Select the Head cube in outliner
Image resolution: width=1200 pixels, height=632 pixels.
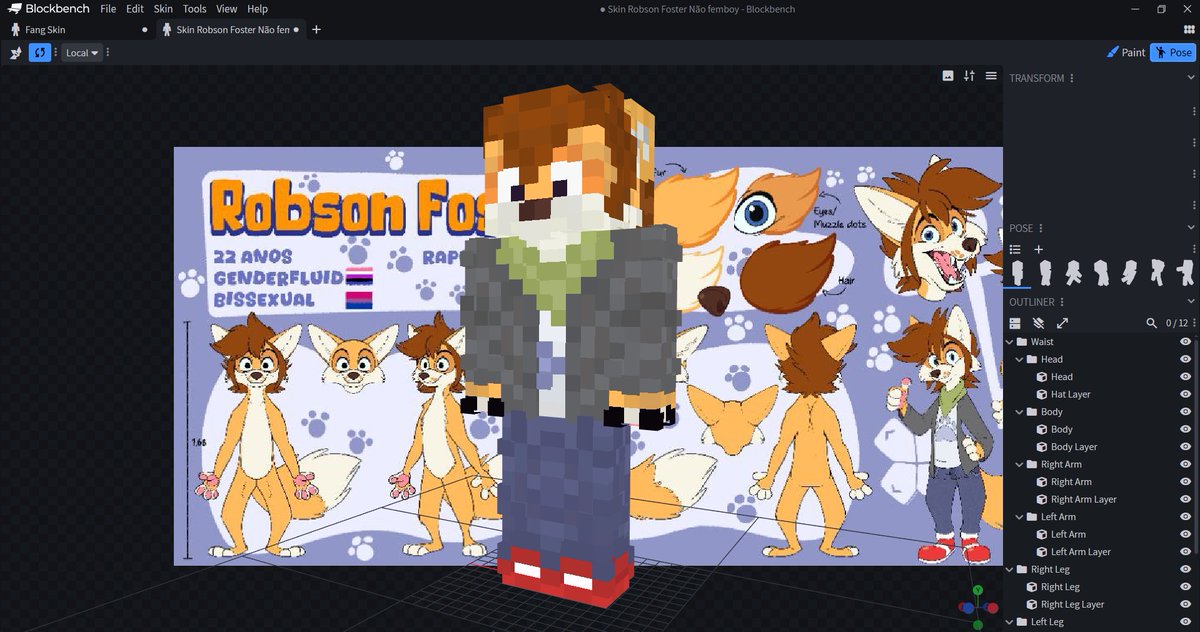pyautogui.click(x=1061, y=377)
